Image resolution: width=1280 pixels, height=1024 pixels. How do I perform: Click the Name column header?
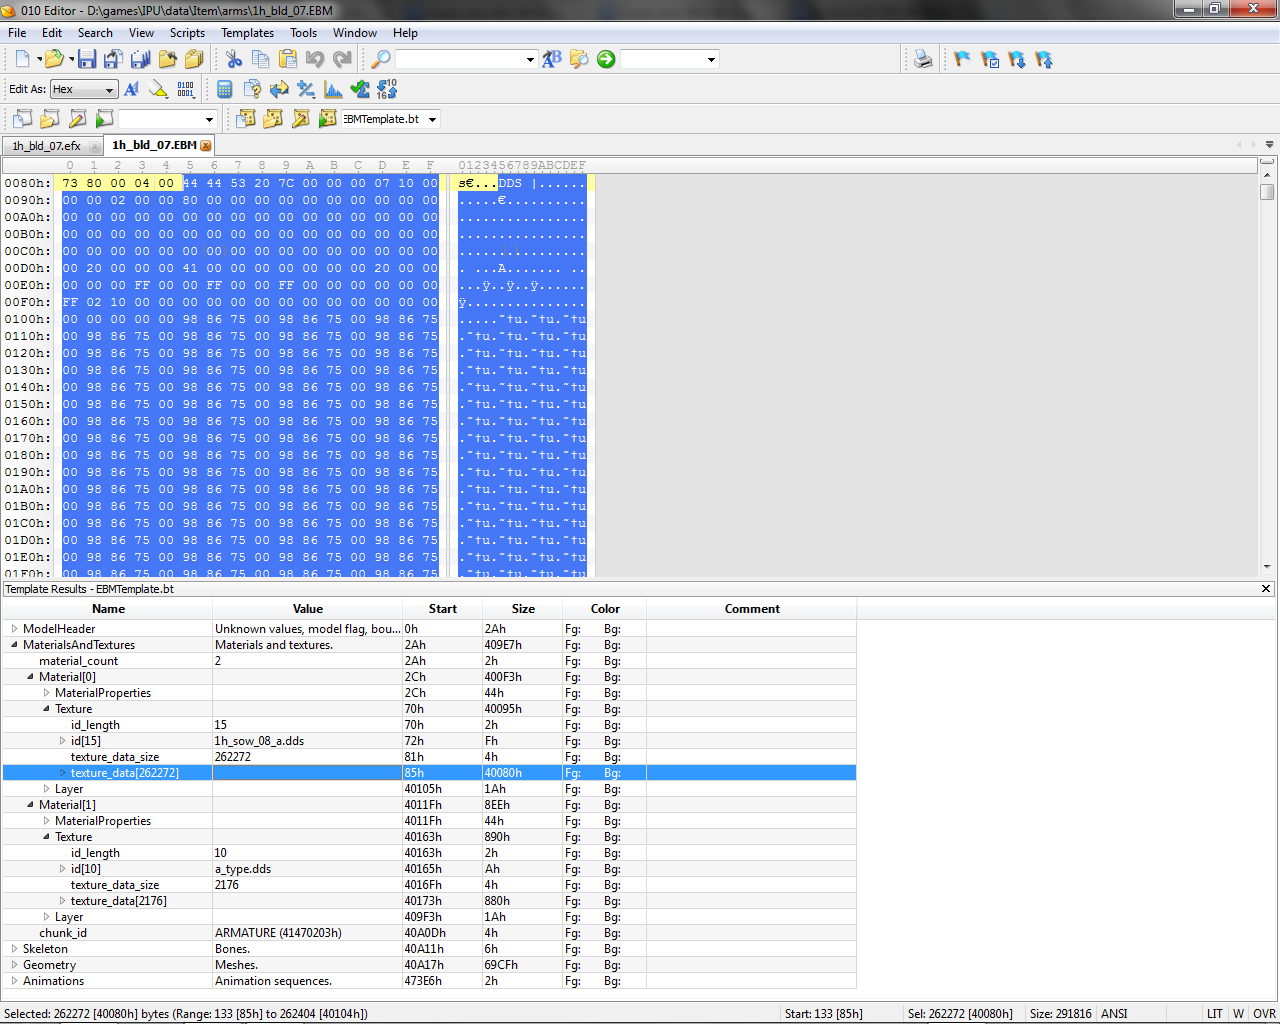pos(108,609)
